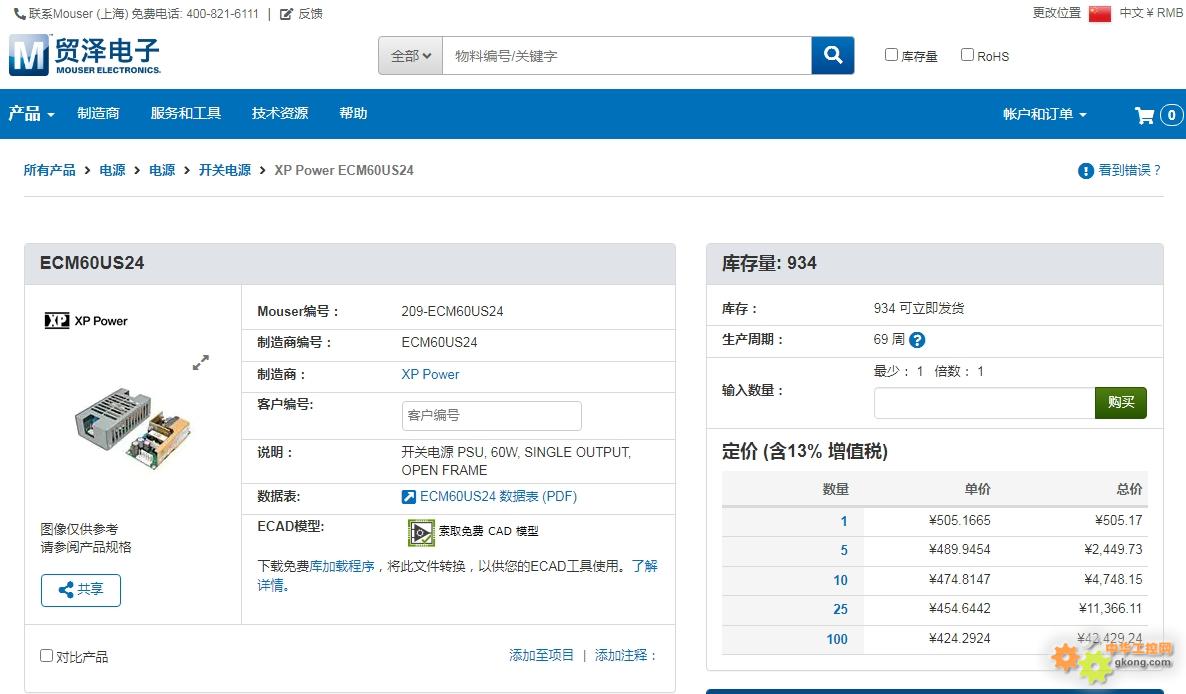Click the feedback edit icon
This screenshot has height=694, width=1186.
(286, 14)
